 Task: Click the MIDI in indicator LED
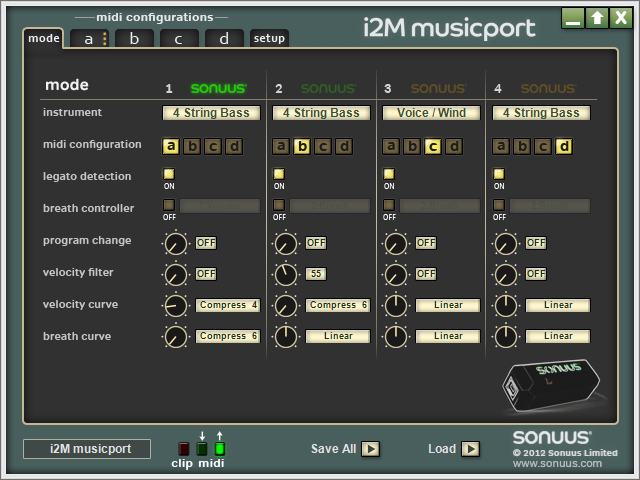tap(202, 449)
